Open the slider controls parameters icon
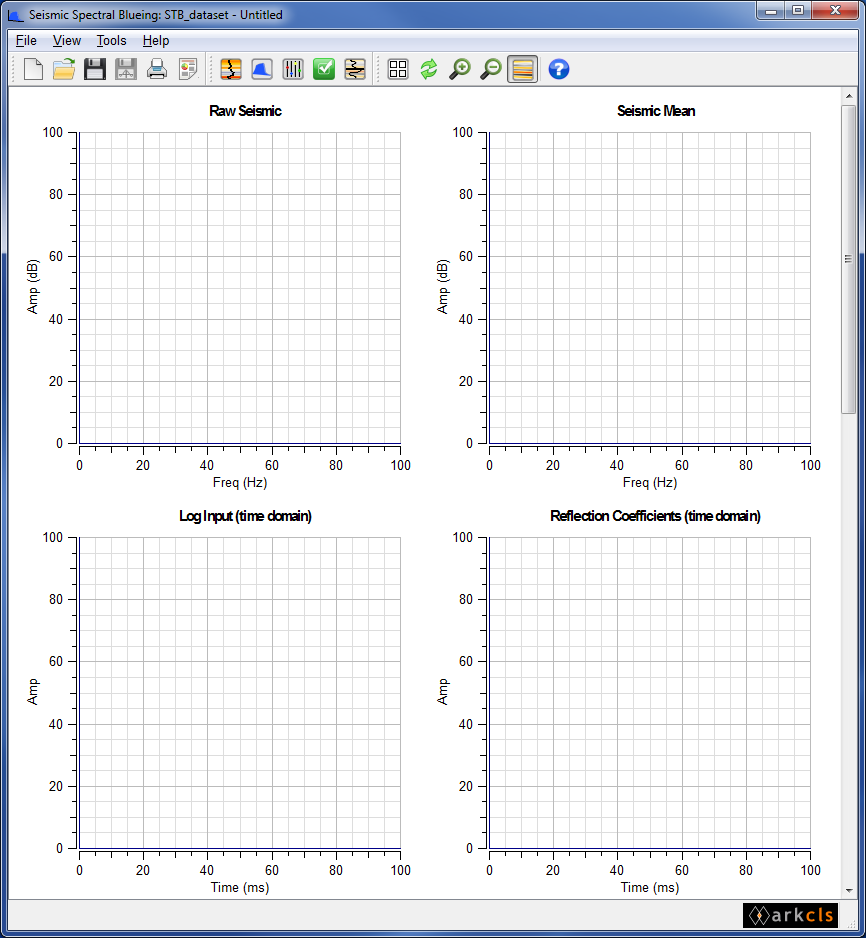This screenshot has height=938, width=866. coord(293,69)
